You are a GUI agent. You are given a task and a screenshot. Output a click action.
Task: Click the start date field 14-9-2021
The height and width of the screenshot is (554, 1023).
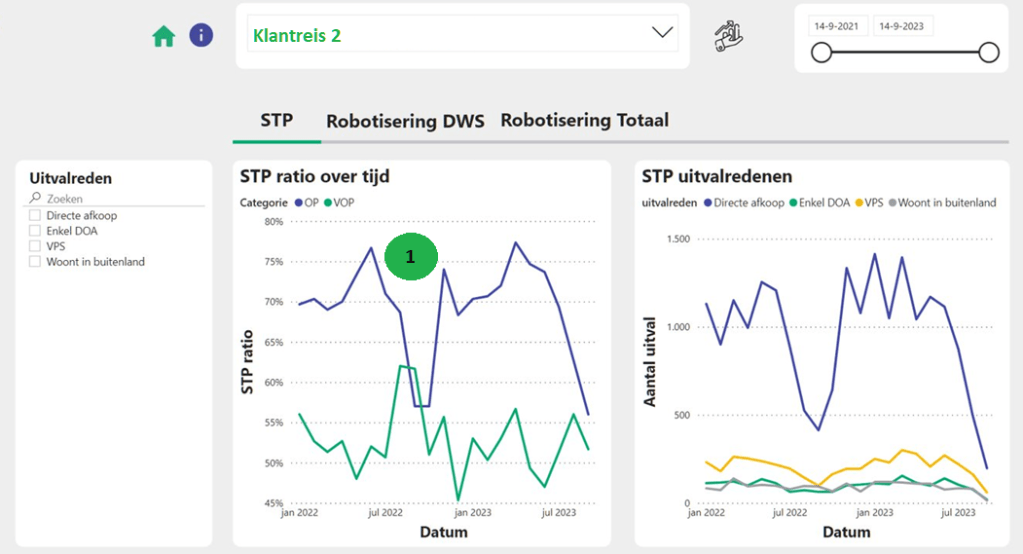pyautogui.click(x=838, y=25)
